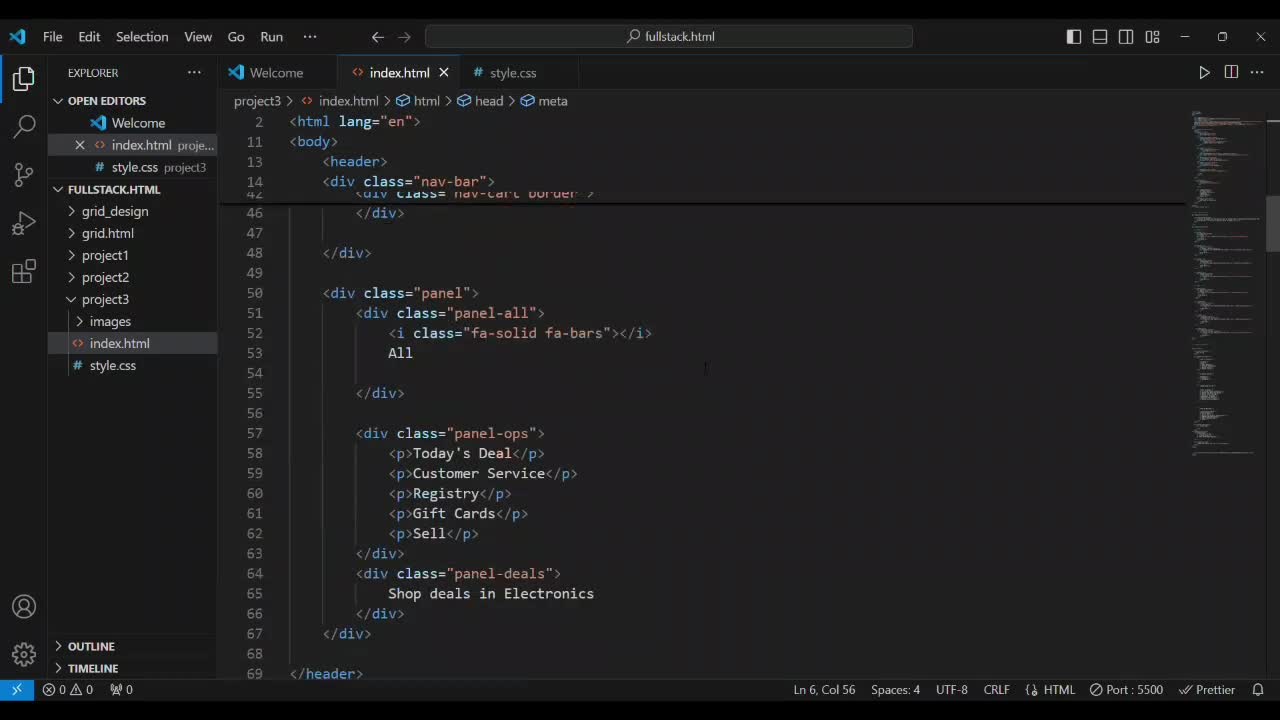1280x720 pixels.
Task: Go back using the navigation arrow
Action: (378, 37)
